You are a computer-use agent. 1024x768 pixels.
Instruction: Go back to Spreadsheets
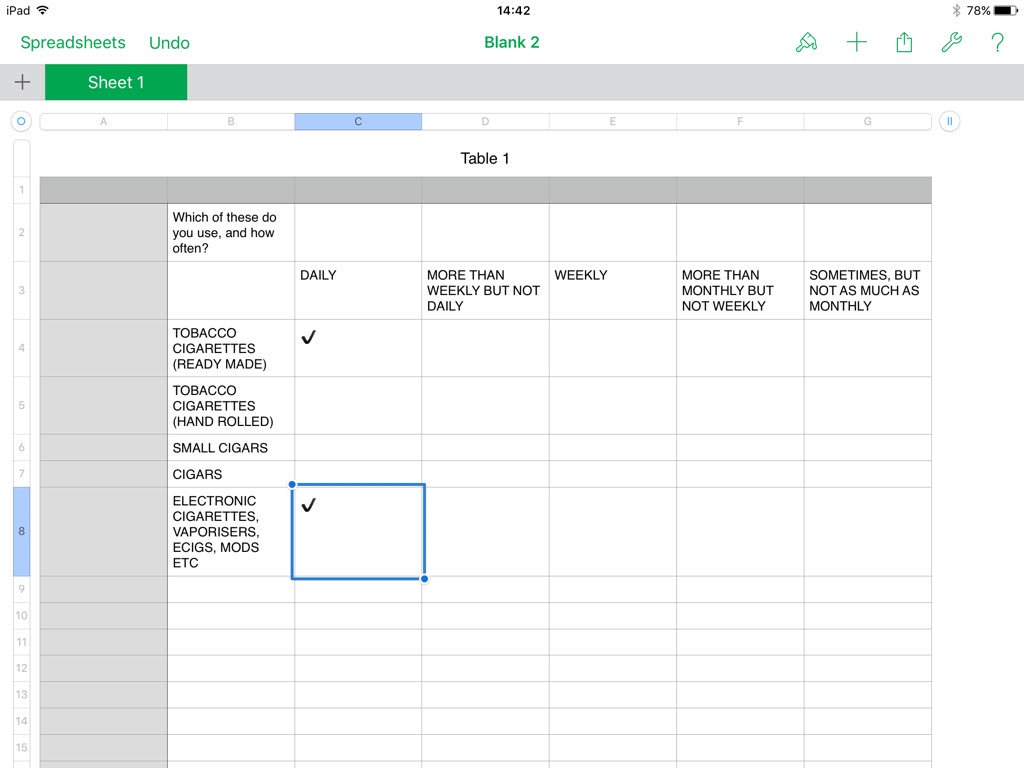(72, 42)
